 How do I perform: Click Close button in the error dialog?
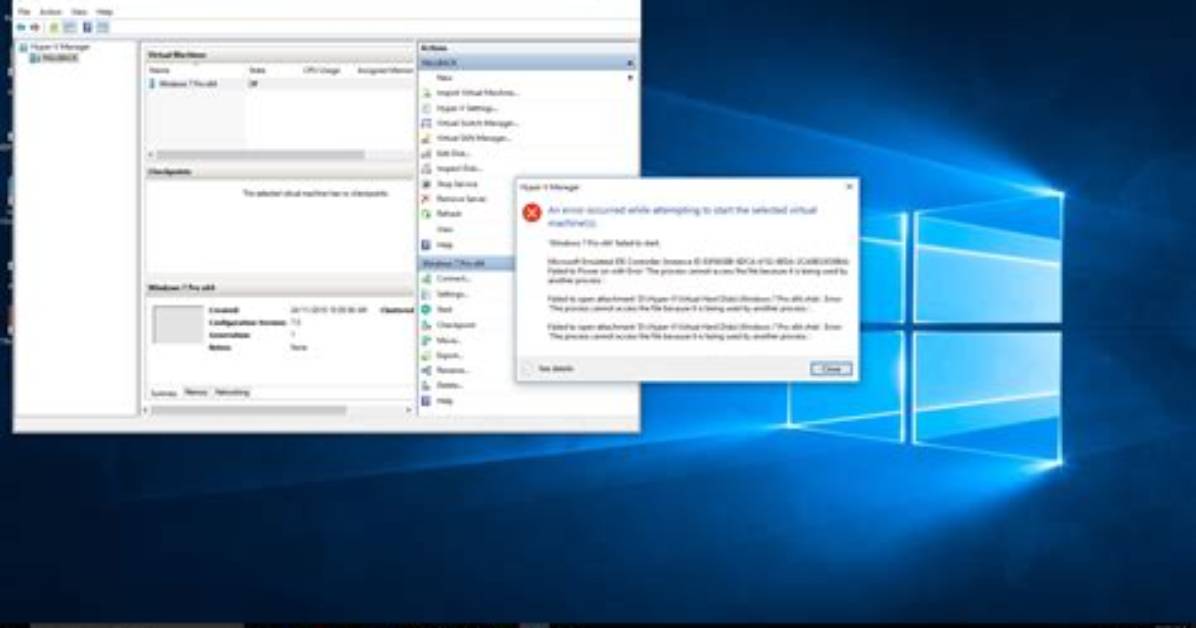click(831, 369)
